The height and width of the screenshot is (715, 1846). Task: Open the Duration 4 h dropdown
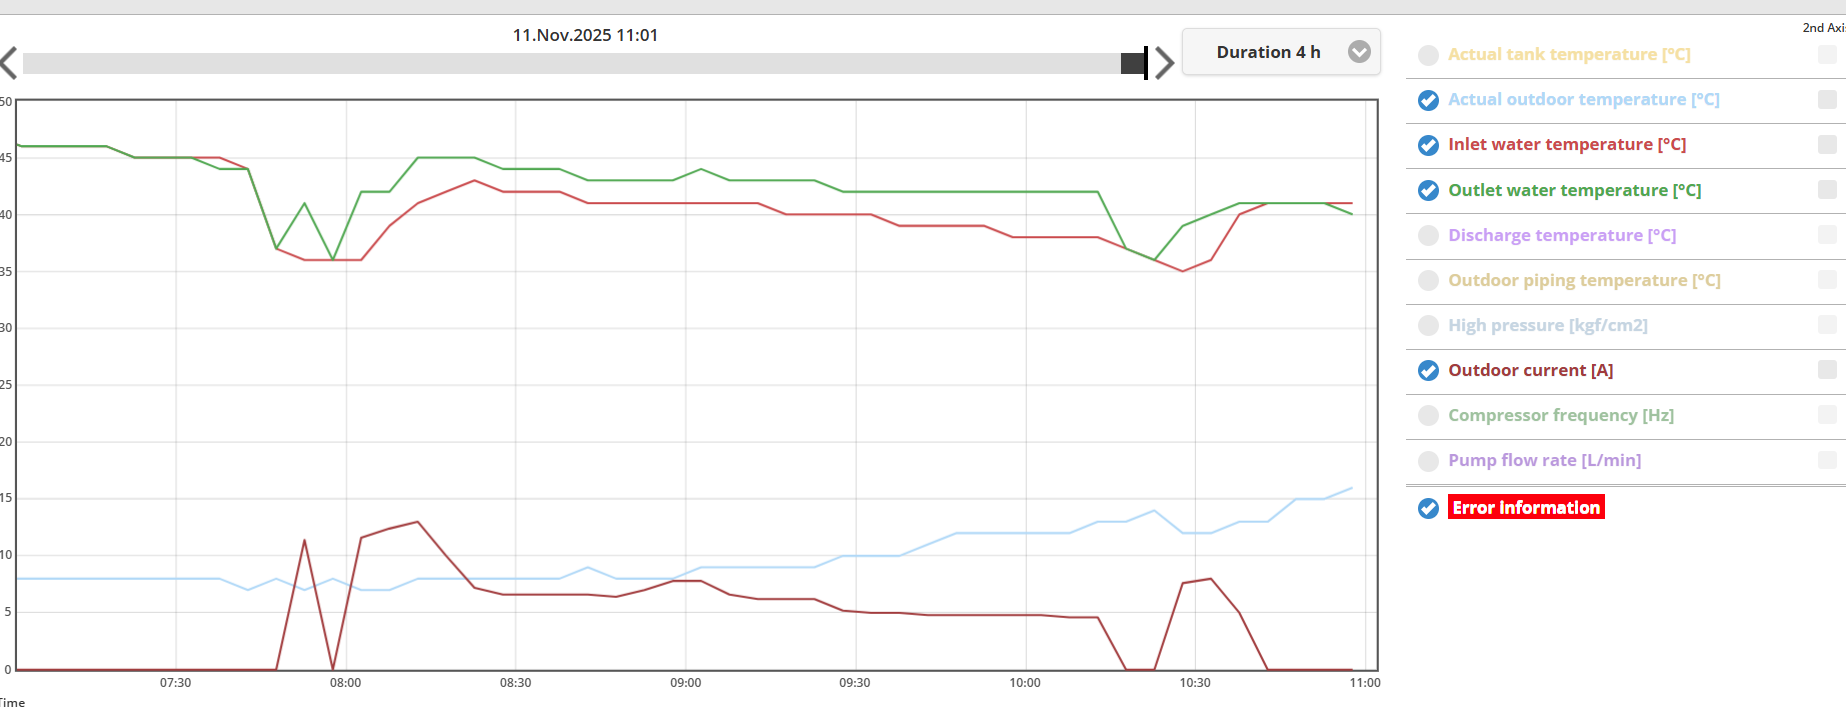click(x=1281, y=52)
